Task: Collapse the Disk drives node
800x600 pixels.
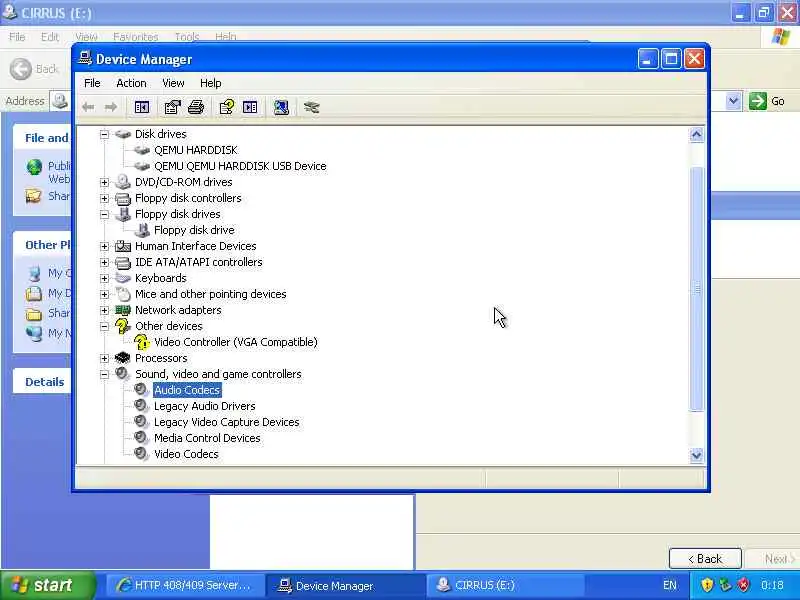Action: [105, 135]
